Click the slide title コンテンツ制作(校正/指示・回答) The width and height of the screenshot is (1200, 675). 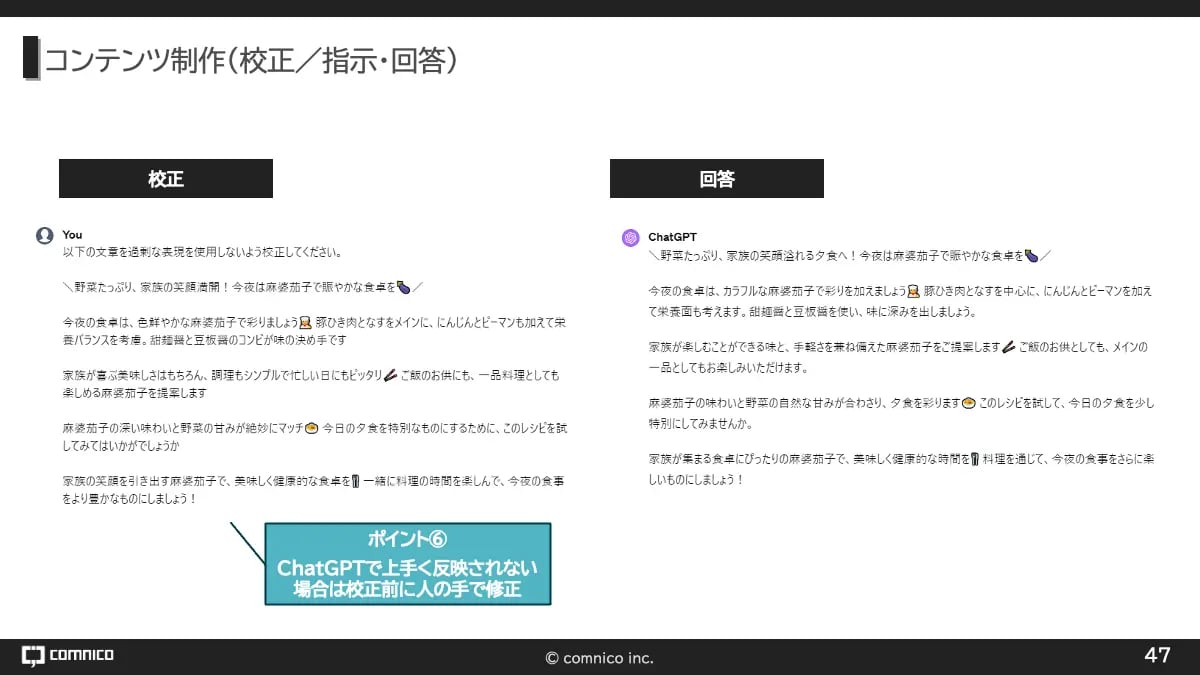click(251, 60)
